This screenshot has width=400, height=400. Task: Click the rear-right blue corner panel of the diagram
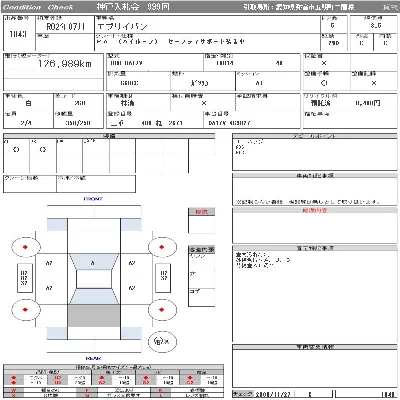[131, 333]
